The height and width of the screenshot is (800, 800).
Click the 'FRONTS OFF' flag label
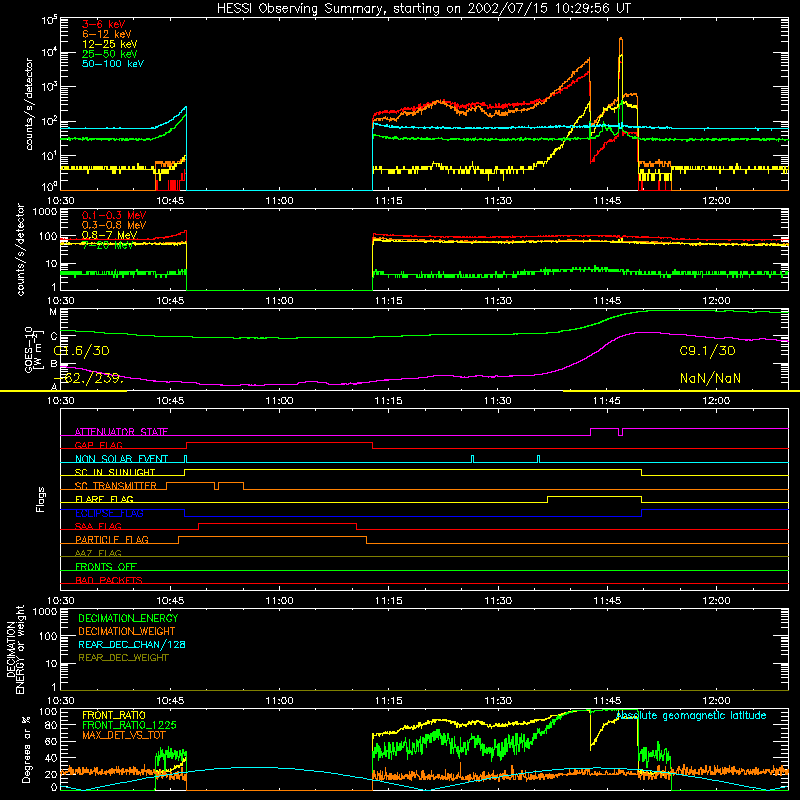coord(106,567)
